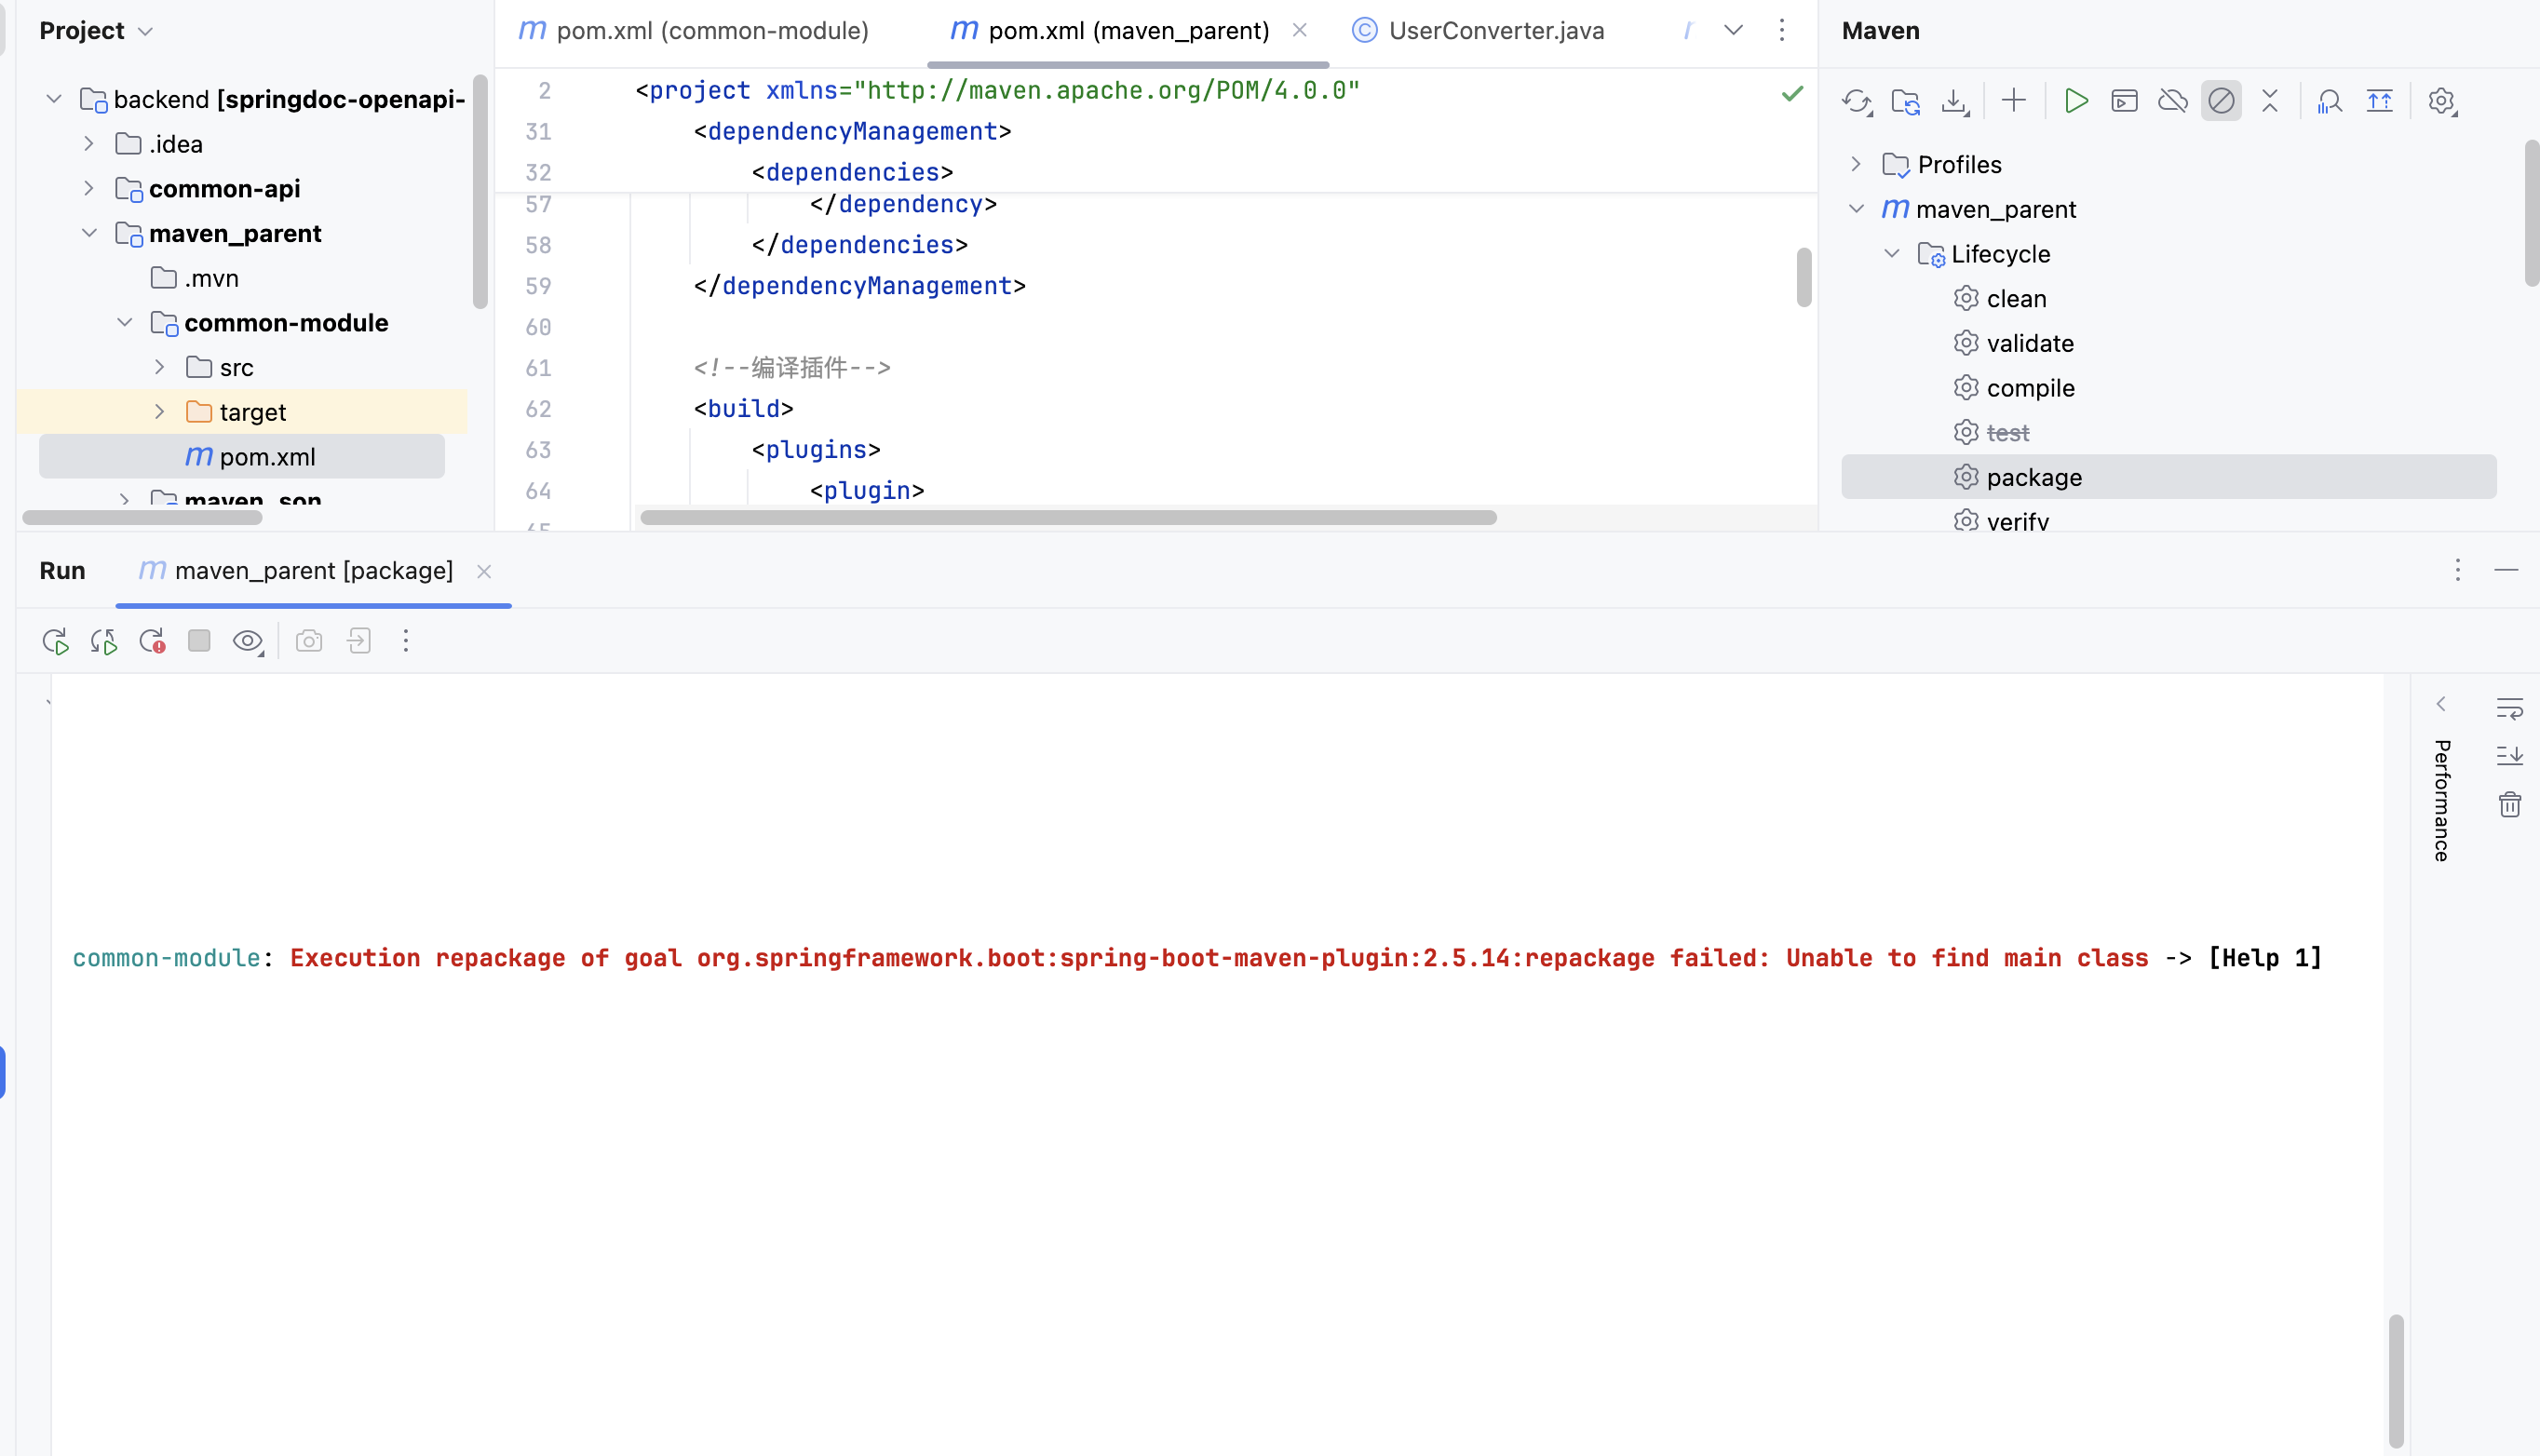Rerun maven_parent package in Run panel
Viewport: 2540px width, 1456px height.
pyautogui.click(x=55, y=641)
